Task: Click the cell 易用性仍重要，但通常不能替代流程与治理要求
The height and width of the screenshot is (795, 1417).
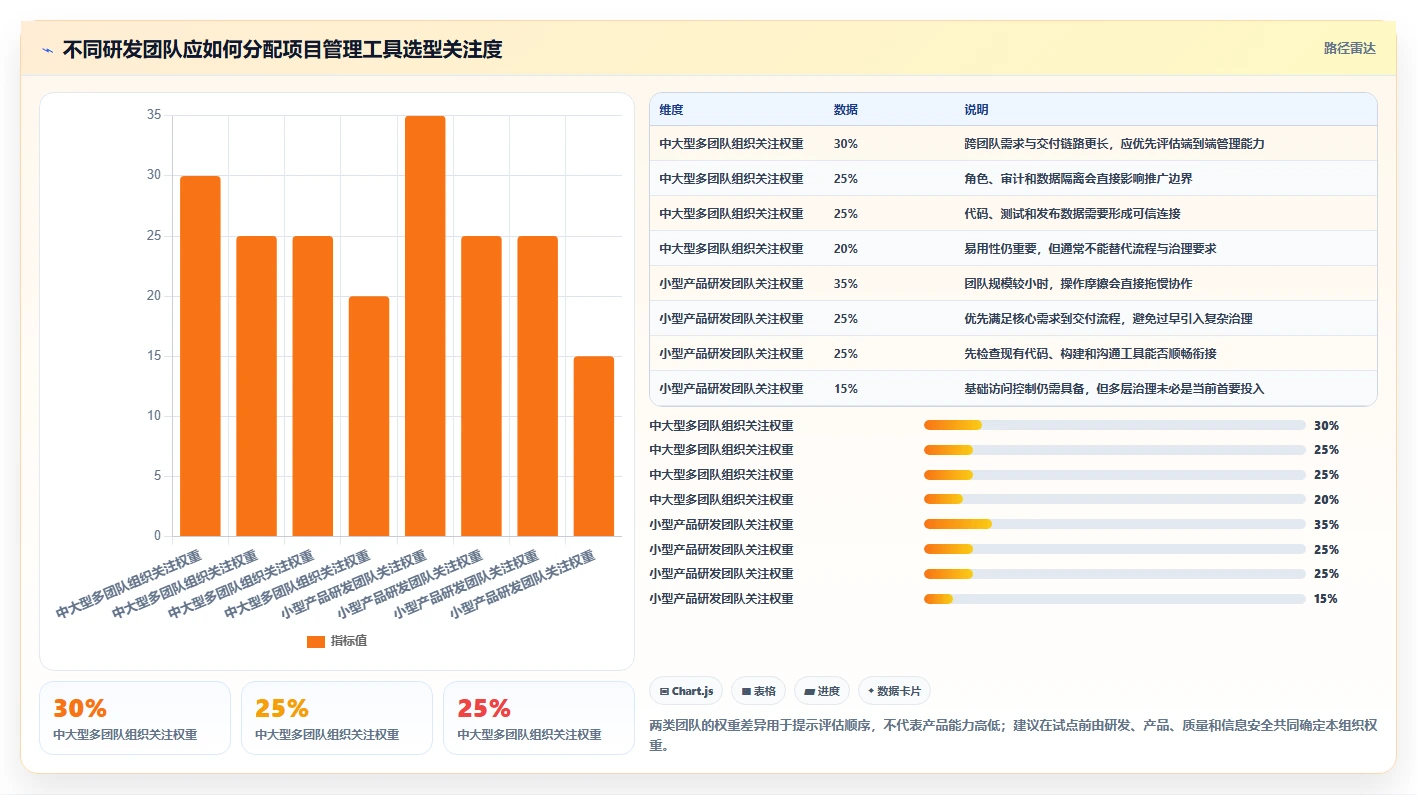Action: (1090, 249)
